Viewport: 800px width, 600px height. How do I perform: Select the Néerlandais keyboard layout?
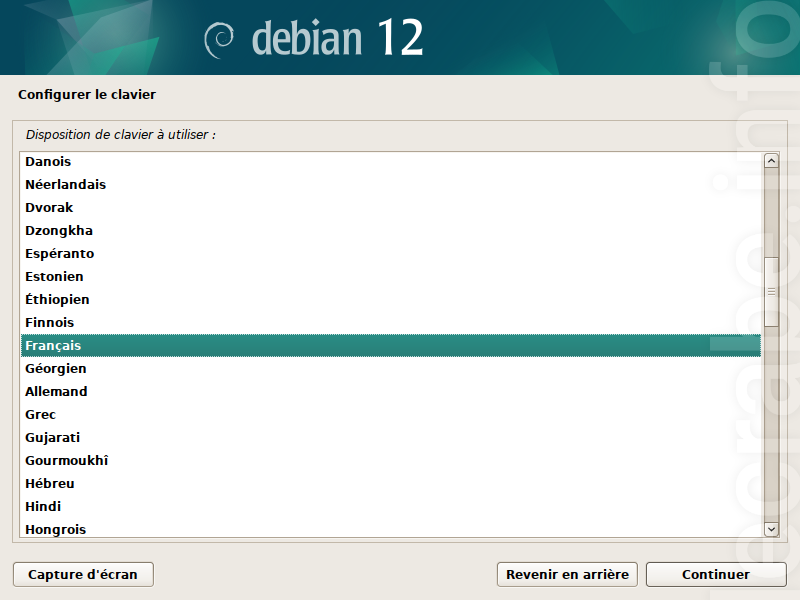pos(391,185)
